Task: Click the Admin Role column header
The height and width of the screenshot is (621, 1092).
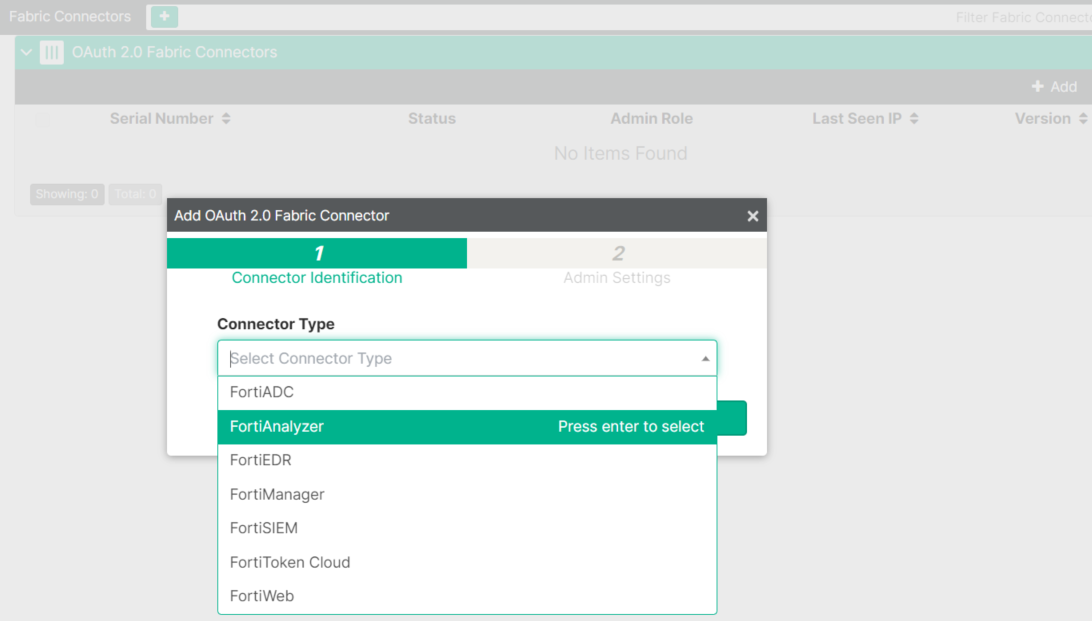Action: pos(652,118)
